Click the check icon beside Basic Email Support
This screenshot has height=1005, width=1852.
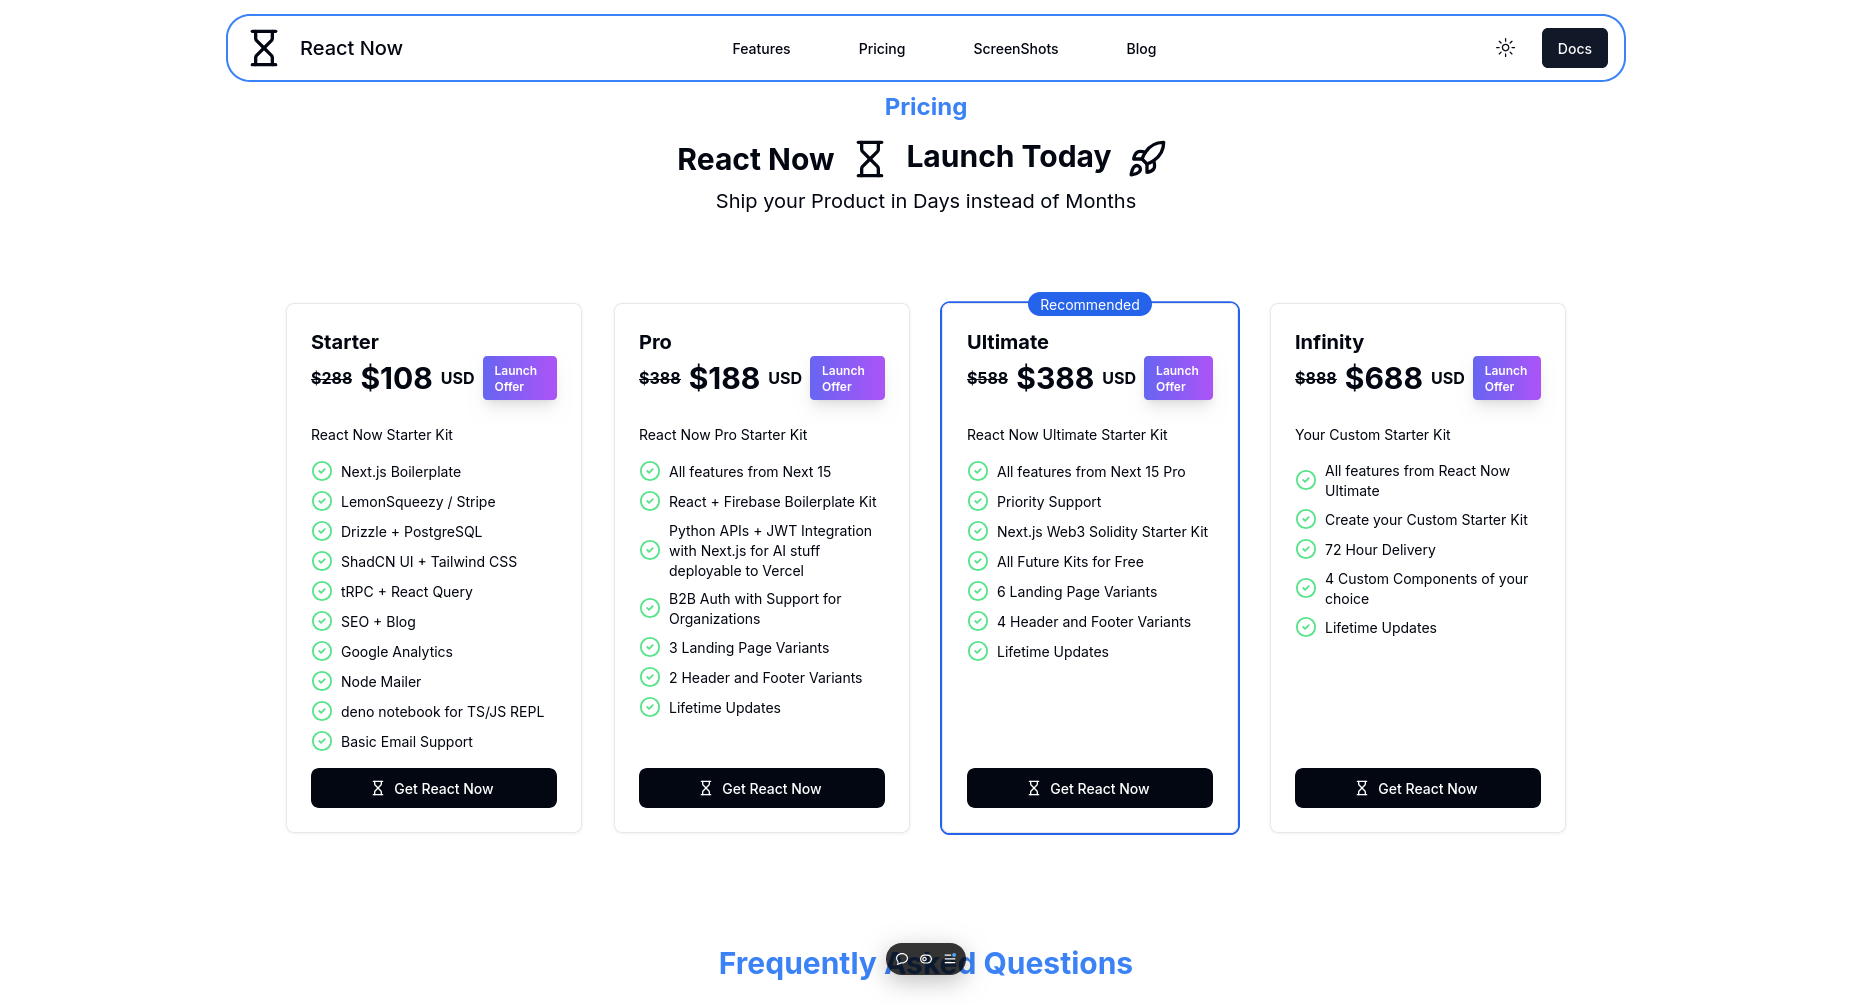[x=322, y=741]
